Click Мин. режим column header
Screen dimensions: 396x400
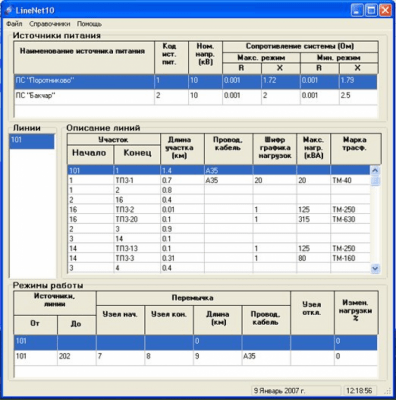[x=339, y=58]
